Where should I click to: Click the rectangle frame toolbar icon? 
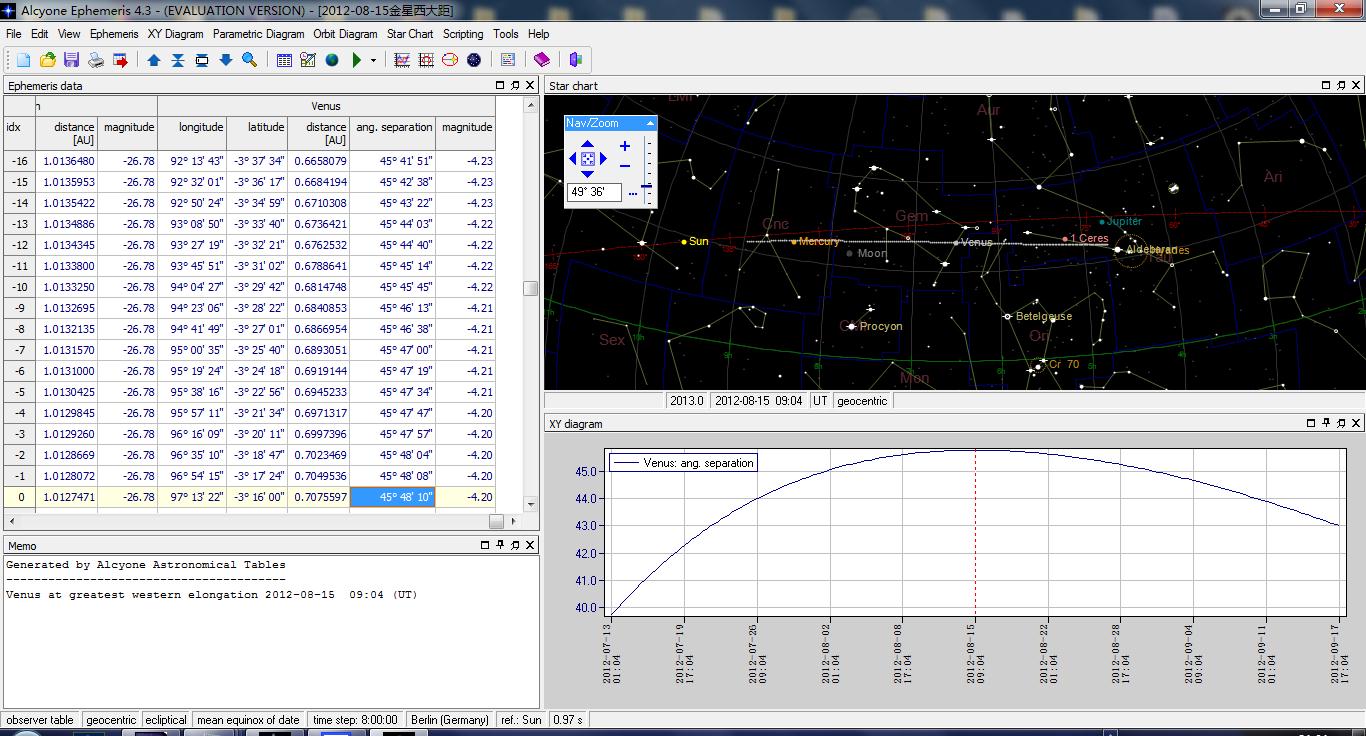pos(202,60)
